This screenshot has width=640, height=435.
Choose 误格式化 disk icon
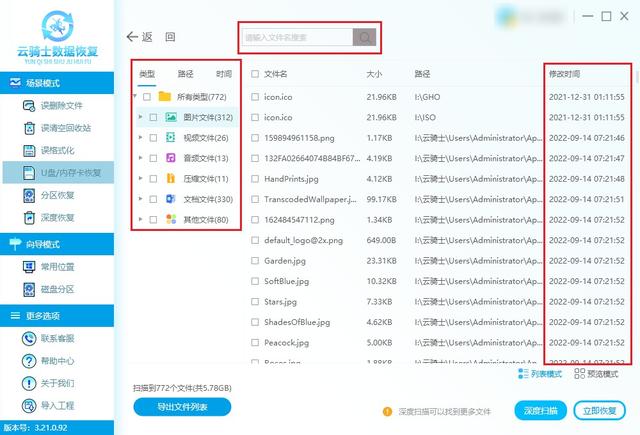[29, 151]
